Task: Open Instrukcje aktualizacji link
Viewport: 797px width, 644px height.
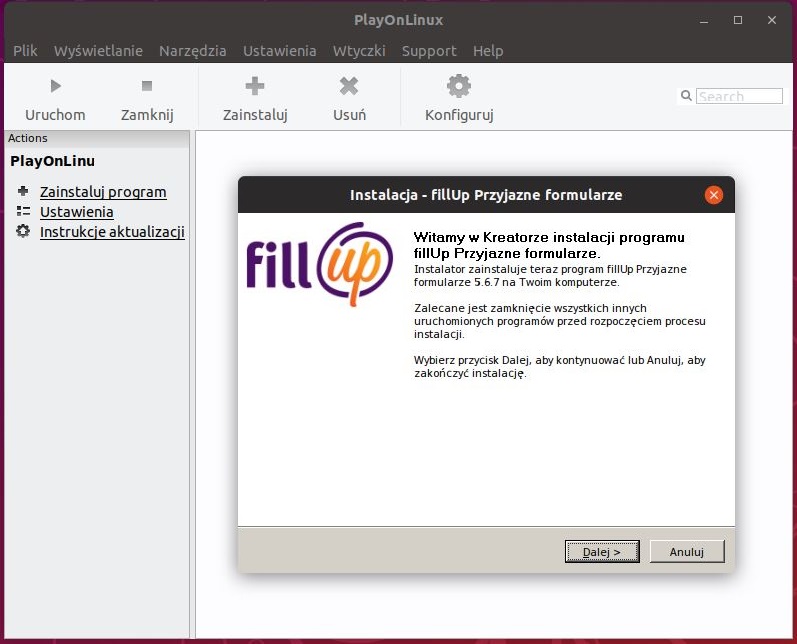Action: click(x=112, y=232)
